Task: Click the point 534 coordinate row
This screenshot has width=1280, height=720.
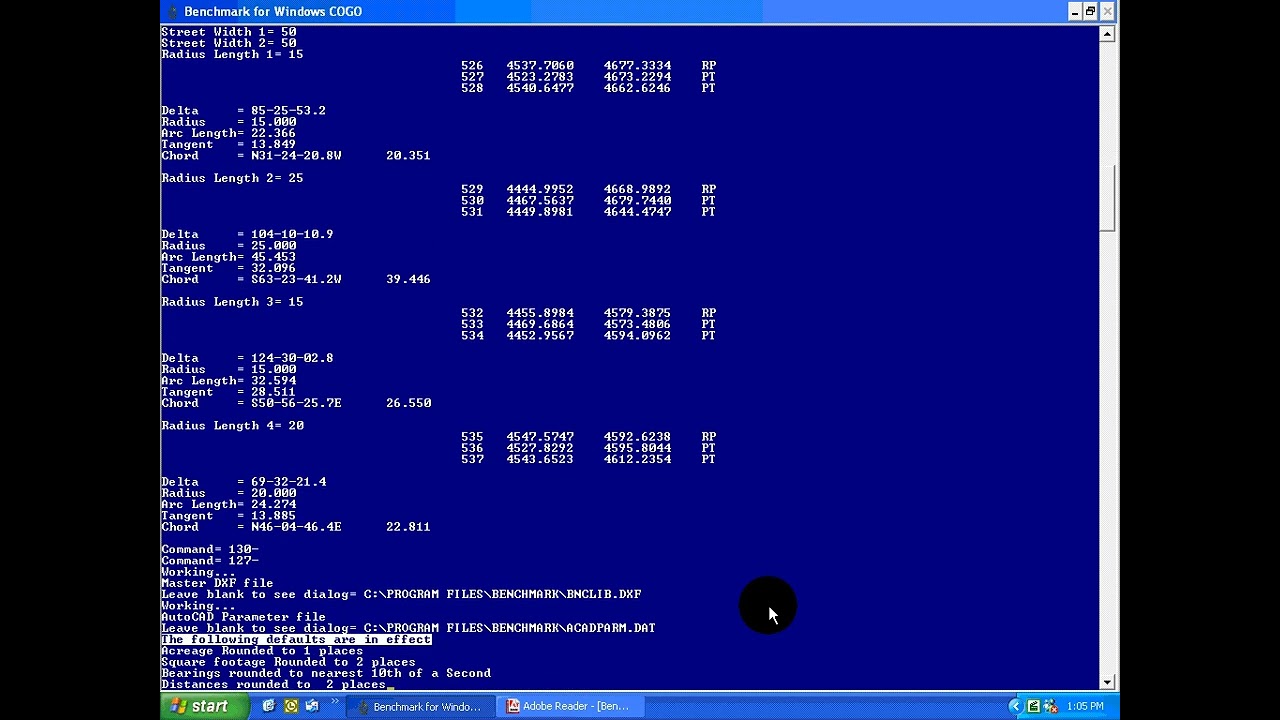Action: pos(588,336)
